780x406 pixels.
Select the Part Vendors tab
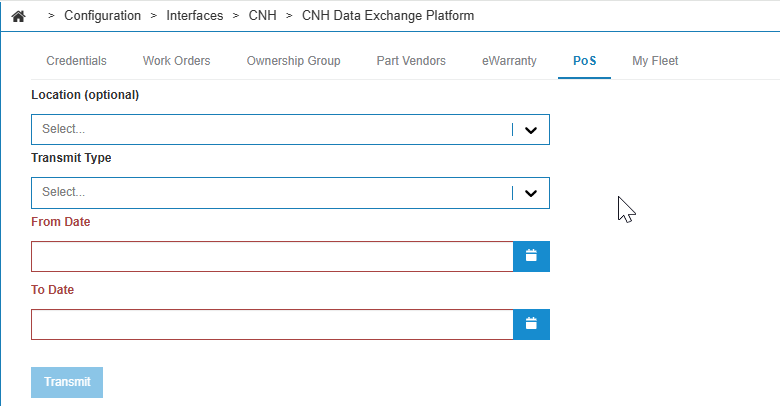(x=411, y=61)
